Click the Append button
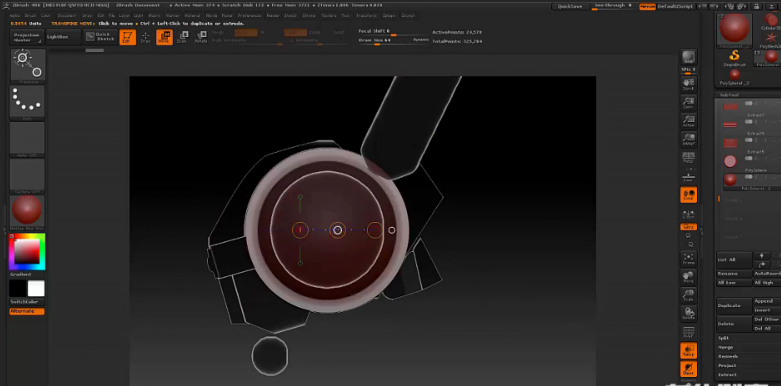Screen dimensions: 781x386 [x=767, y=301]
